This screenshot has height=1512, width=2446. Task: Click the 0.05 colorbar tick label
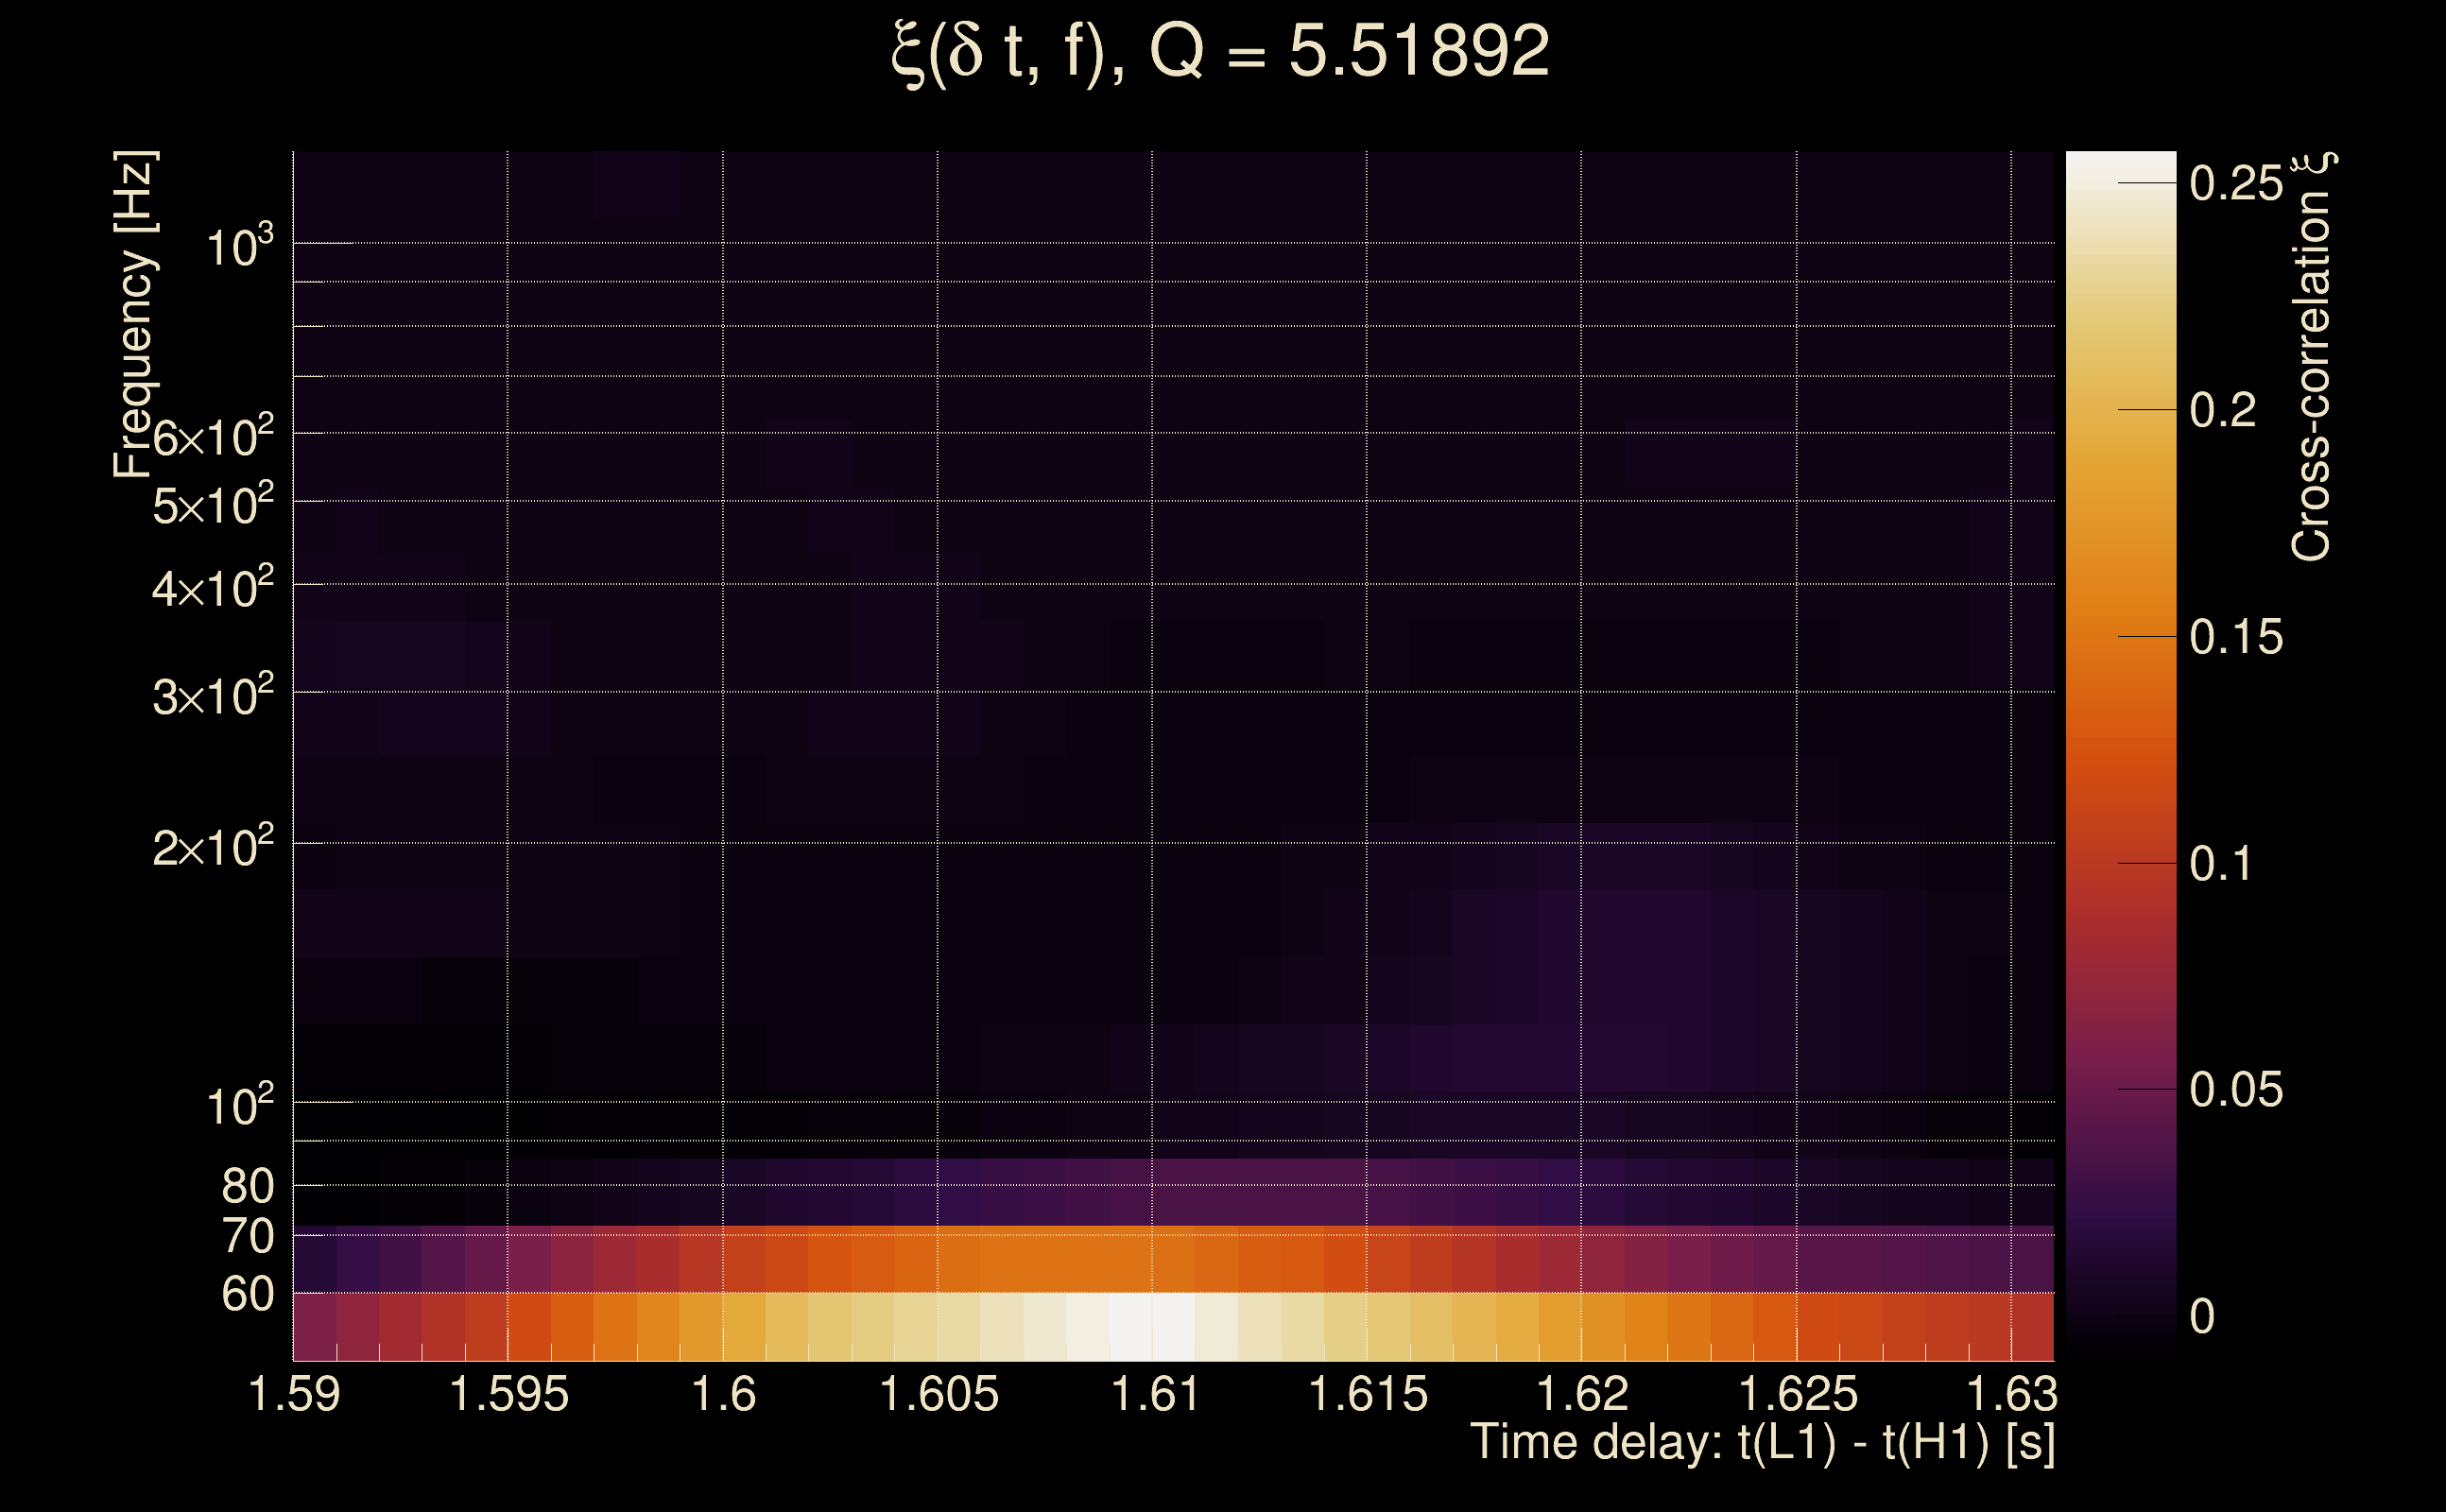2236,1090
